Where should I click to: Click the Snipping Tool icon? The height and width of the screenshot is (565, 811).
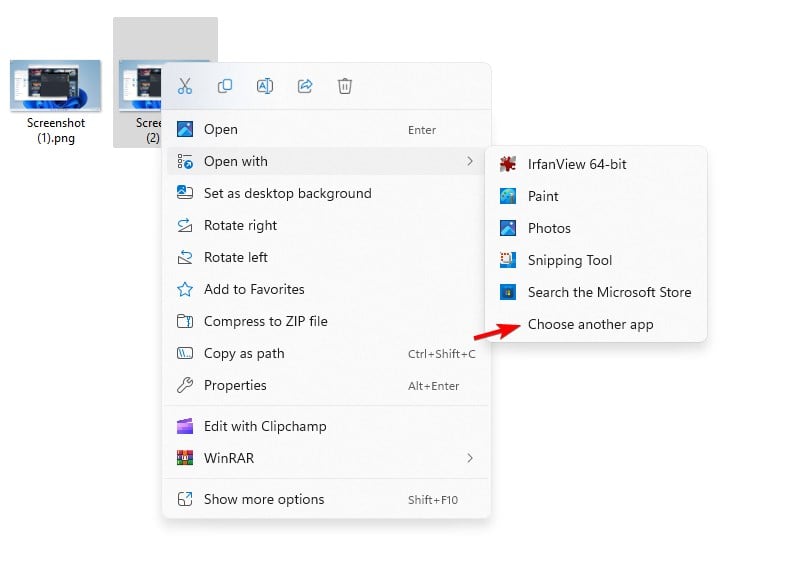pyautogui.click(x=508, y=260)
